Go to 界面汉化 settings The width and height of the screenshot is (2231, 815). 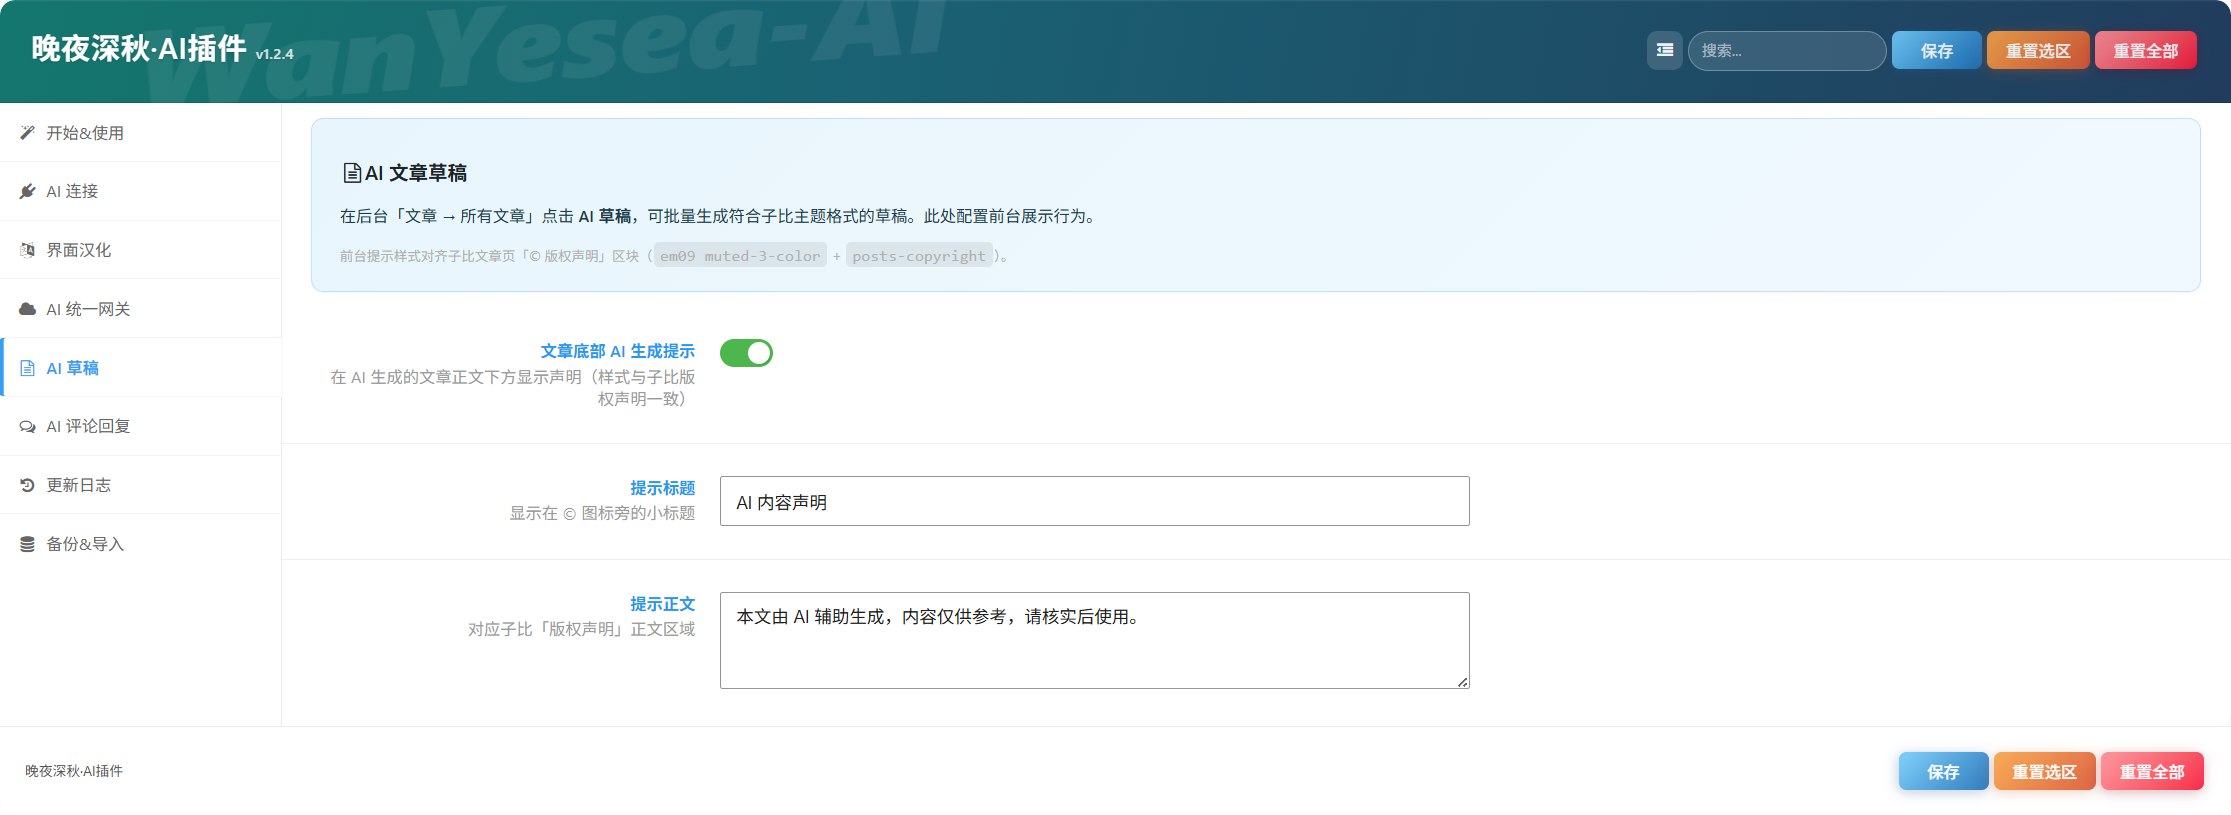coord(141,250)
